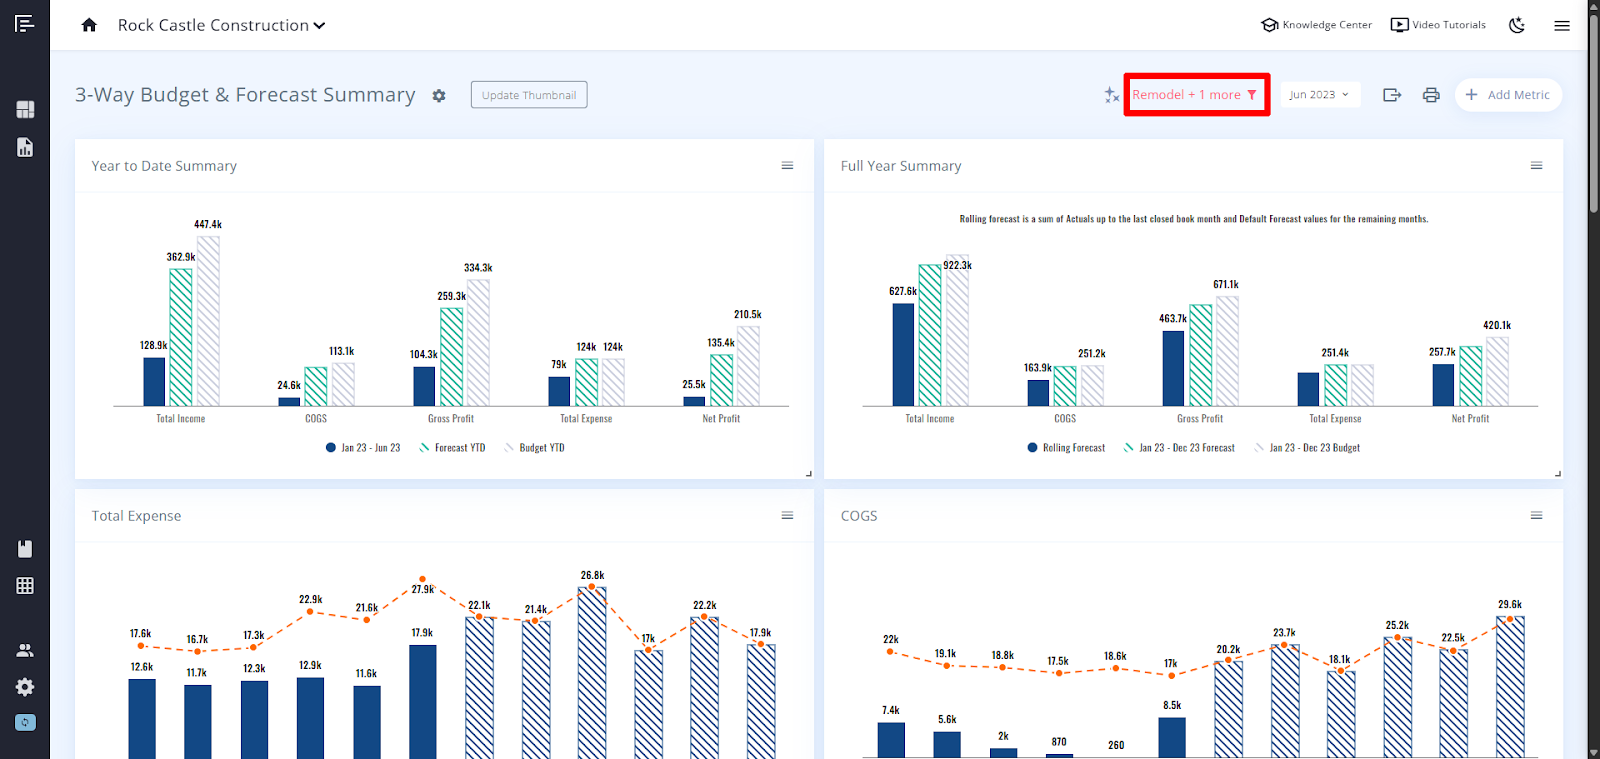Screen dimensions: 1600x759
Task: Click Year to Date chart resize handle
Action: pyautogui.click(x=808, y=474)
